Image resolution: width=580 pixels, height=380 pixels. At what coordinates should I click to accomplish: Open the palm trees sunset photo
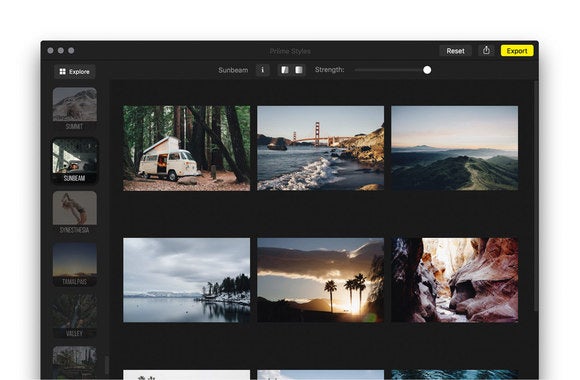coord(320,280)
